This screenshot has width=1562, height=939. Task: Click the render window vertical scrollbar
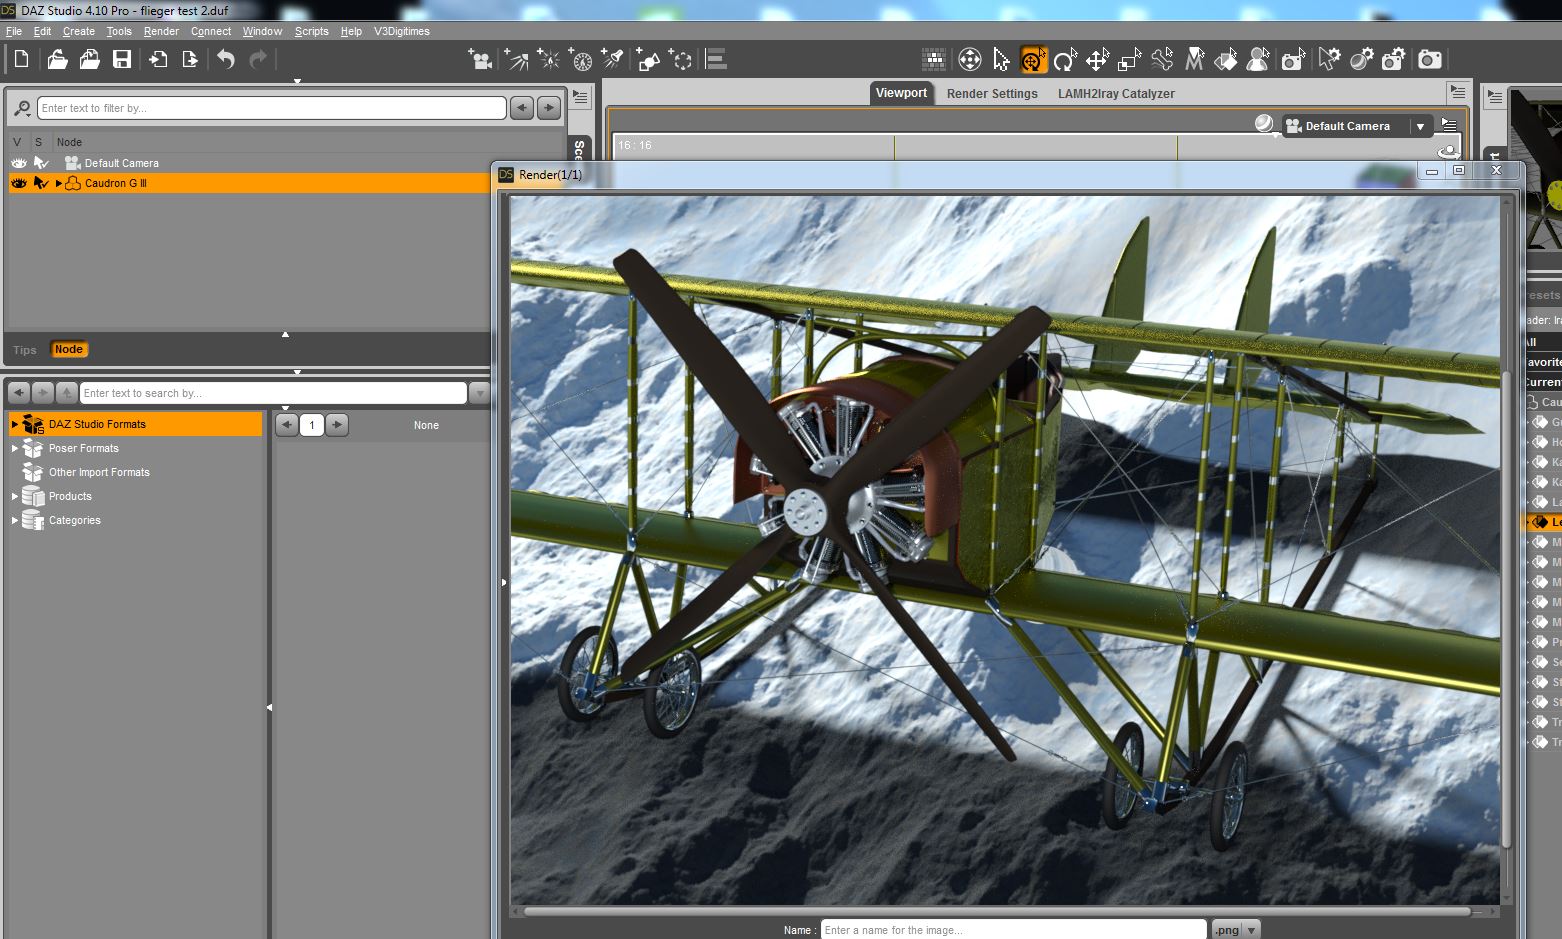tap(1507, 609)
